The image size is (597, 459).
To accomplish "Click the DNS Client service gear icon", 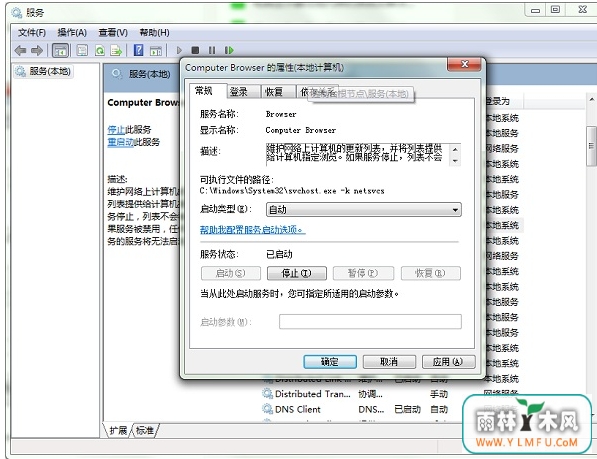I will point(268,409).
